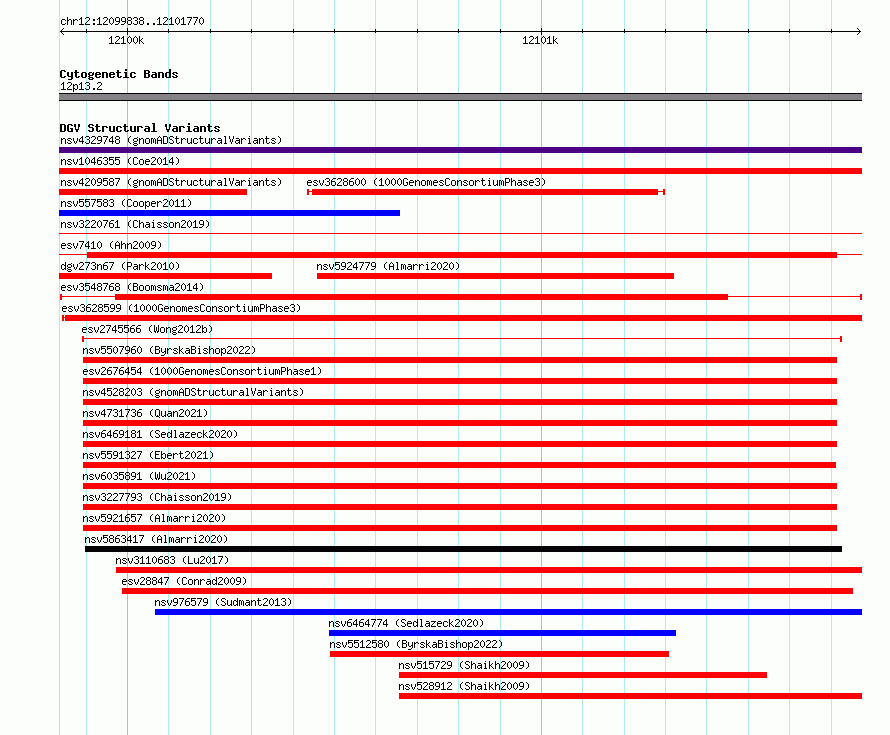The height and width of the screenshot is (735, 890).
Task: Click the chr12:12099838..12101770 region label
Action: [x=132, y=21]
